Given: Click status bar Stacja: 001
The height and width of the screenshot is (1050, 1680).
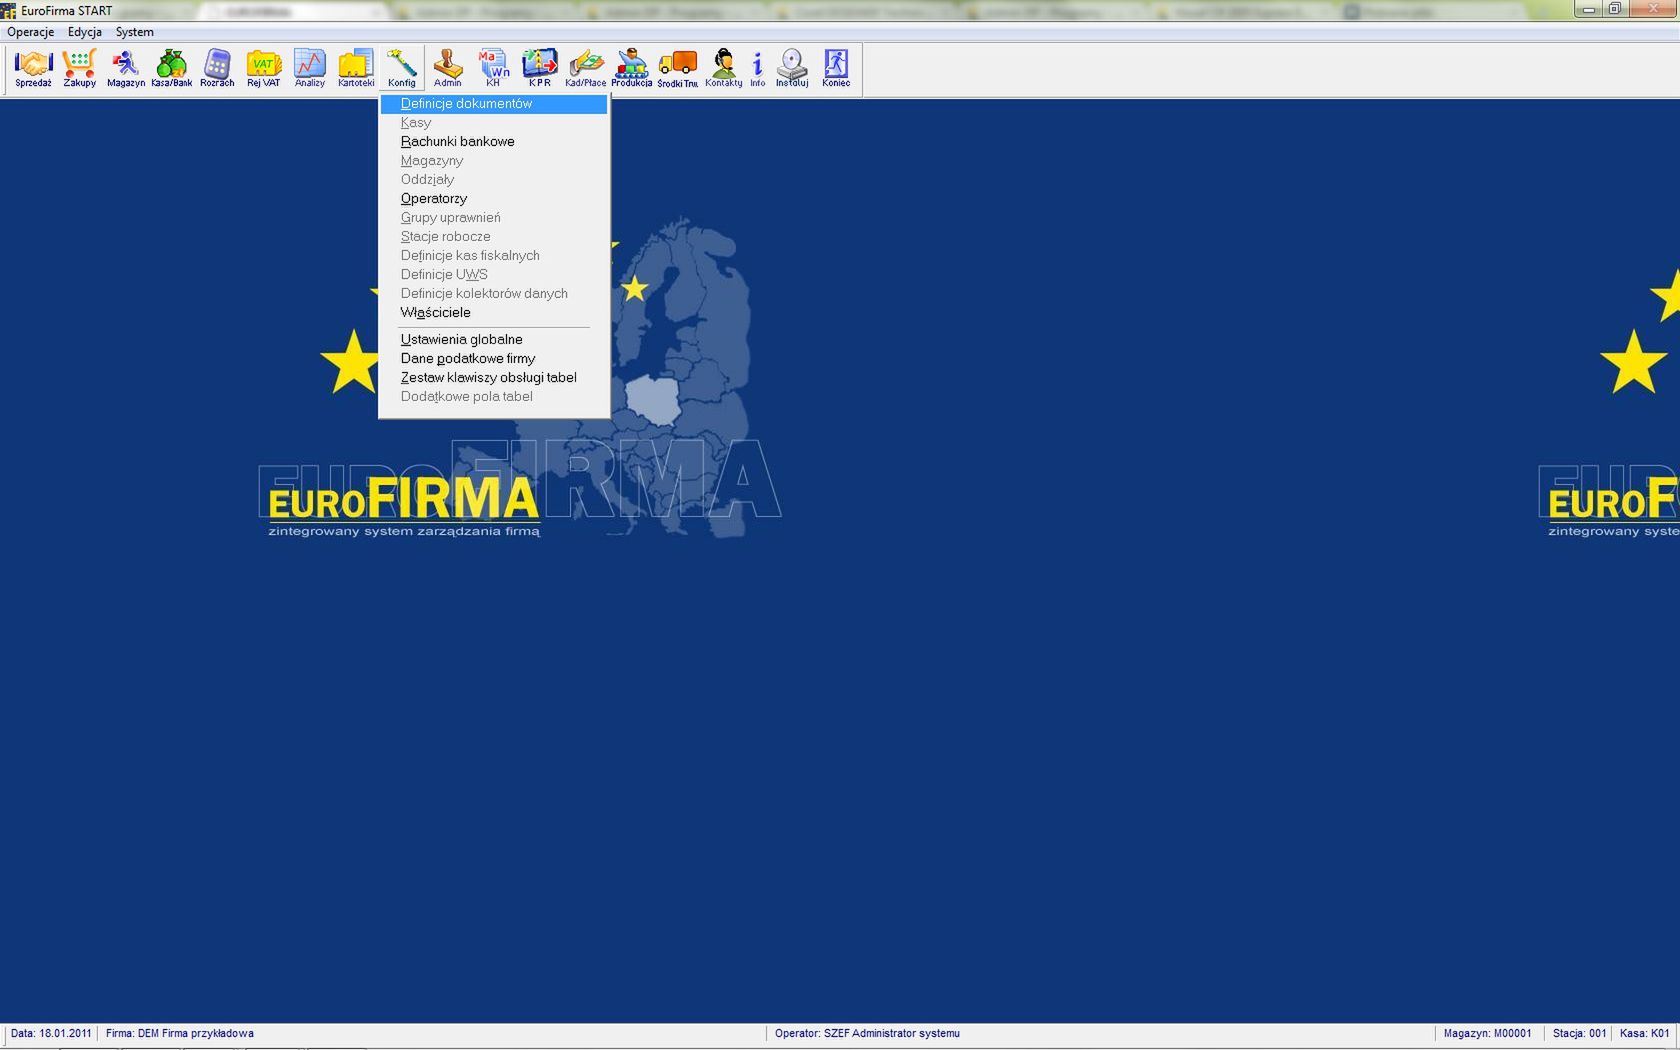Looking at the screenshot, I should [1579, 1034].
